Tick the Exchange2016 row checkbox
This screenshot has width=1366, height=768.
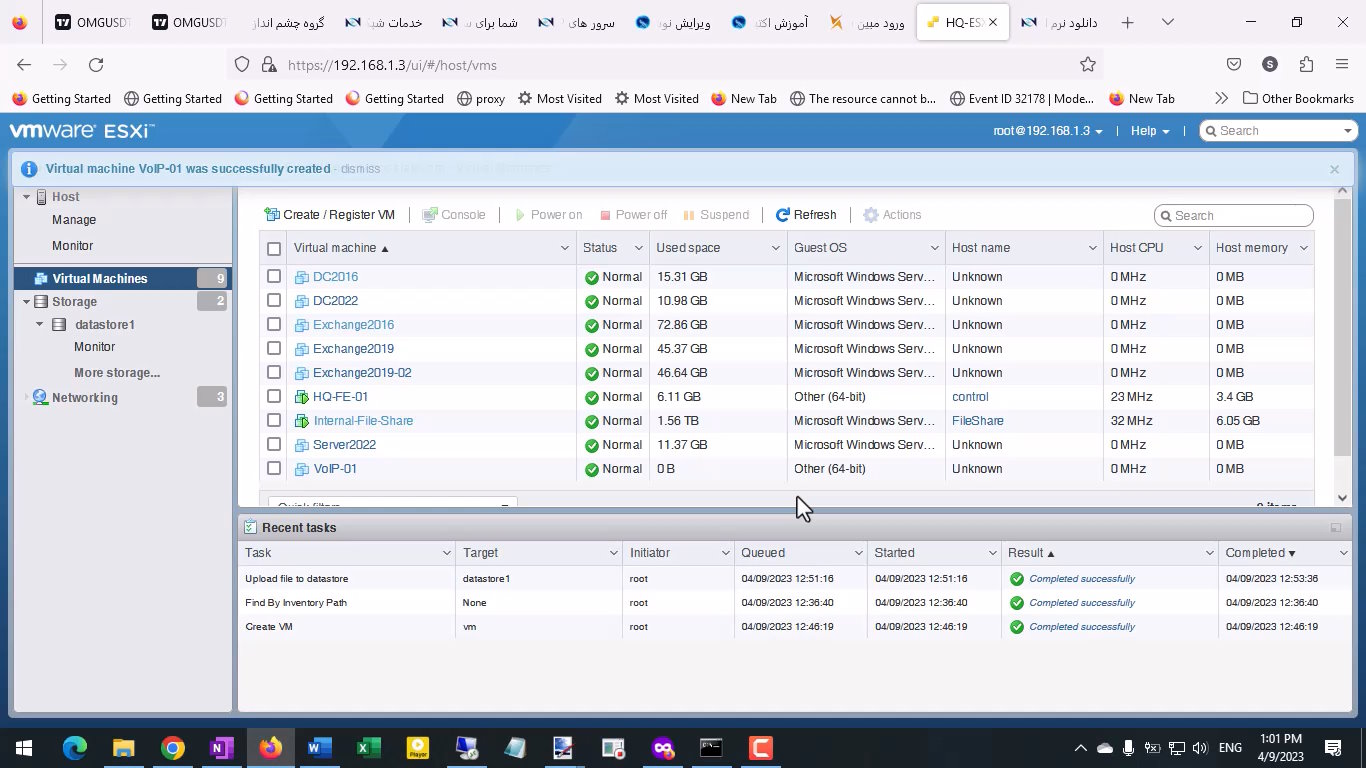coord(274,325)
